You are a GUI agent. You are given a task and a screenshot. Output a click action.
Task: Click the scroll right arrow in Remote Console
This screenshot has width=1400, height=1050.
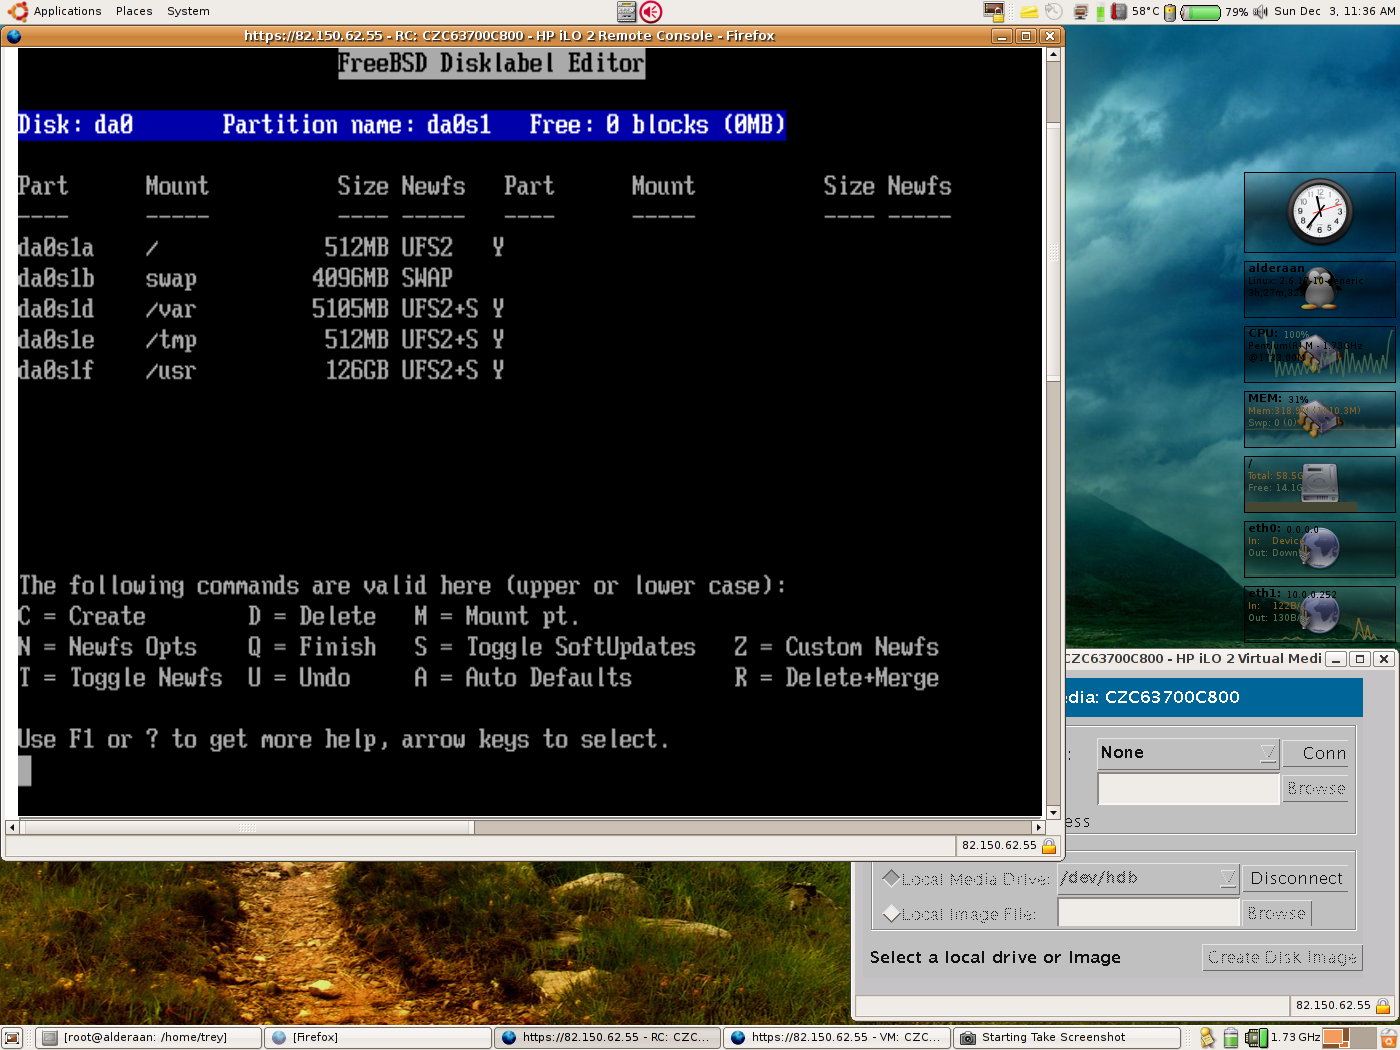(x=1038, y=827)
